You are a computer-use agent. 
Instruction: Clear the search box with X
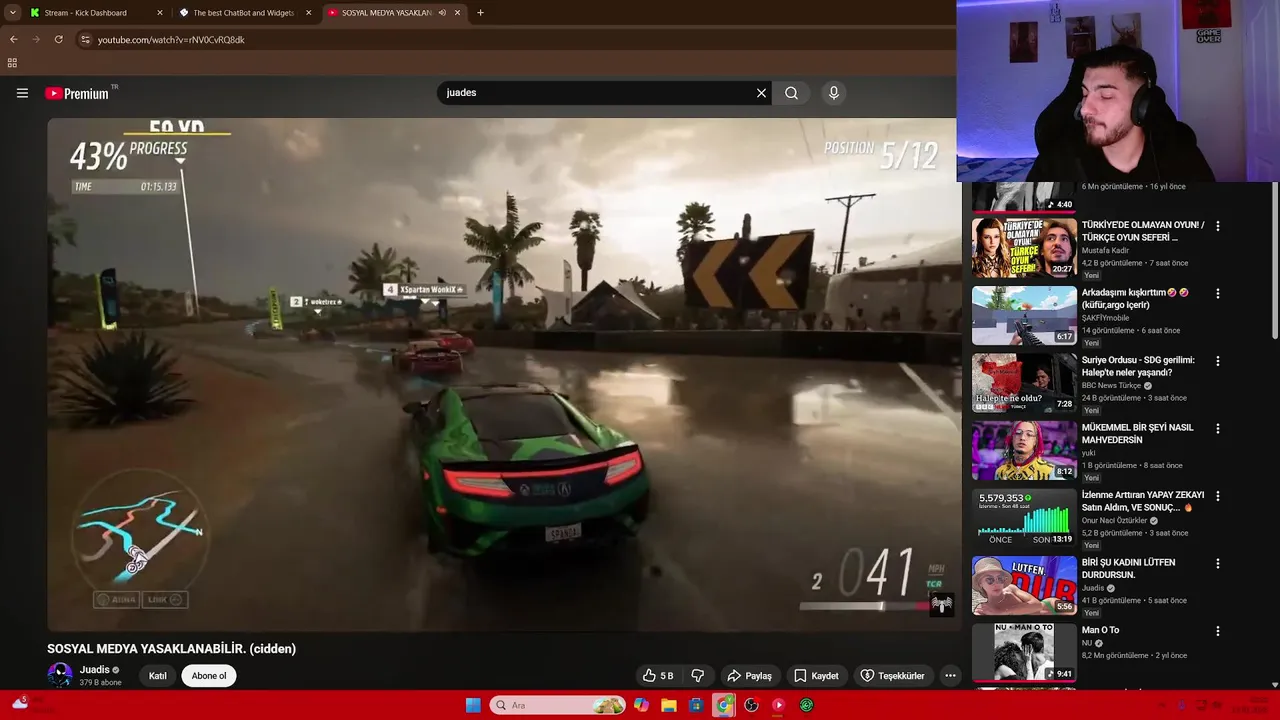[x=761, y=93]
